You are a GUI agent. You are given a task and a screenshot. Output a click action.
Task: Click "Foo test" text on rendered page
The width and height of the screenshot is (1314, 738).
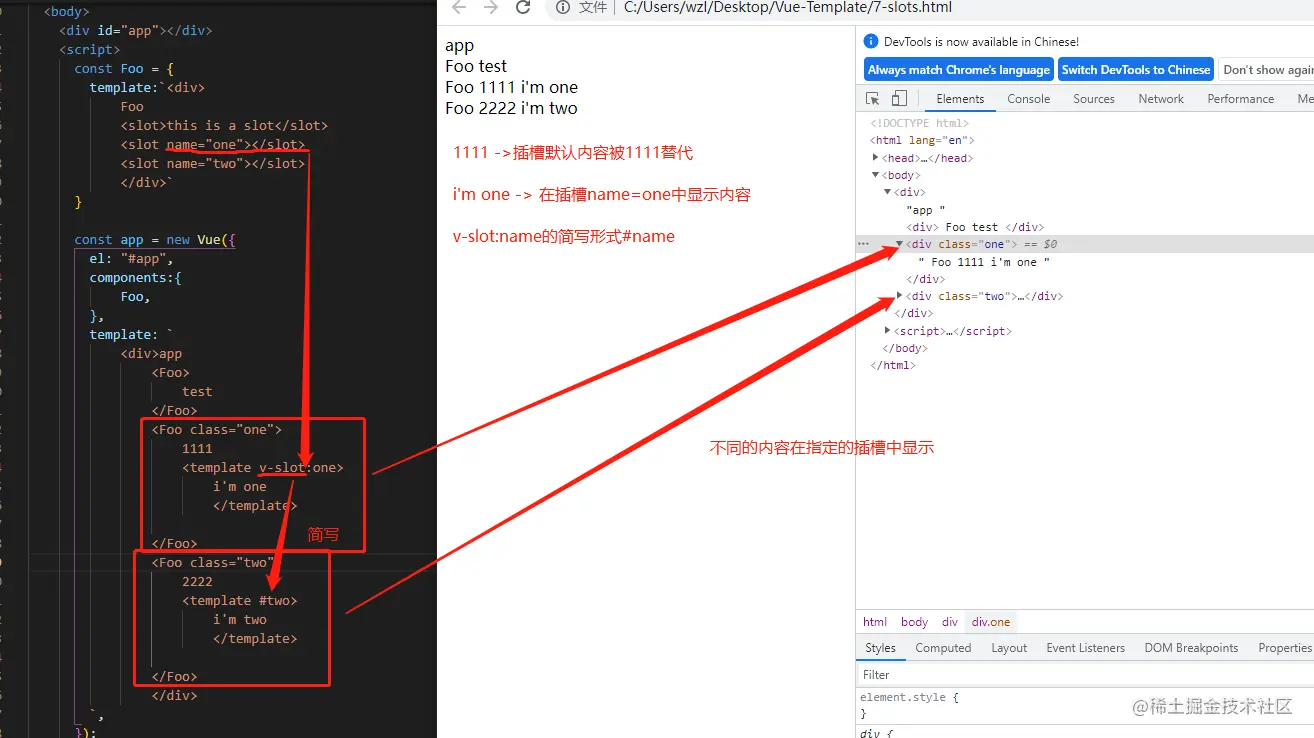(x=476, y=66)
